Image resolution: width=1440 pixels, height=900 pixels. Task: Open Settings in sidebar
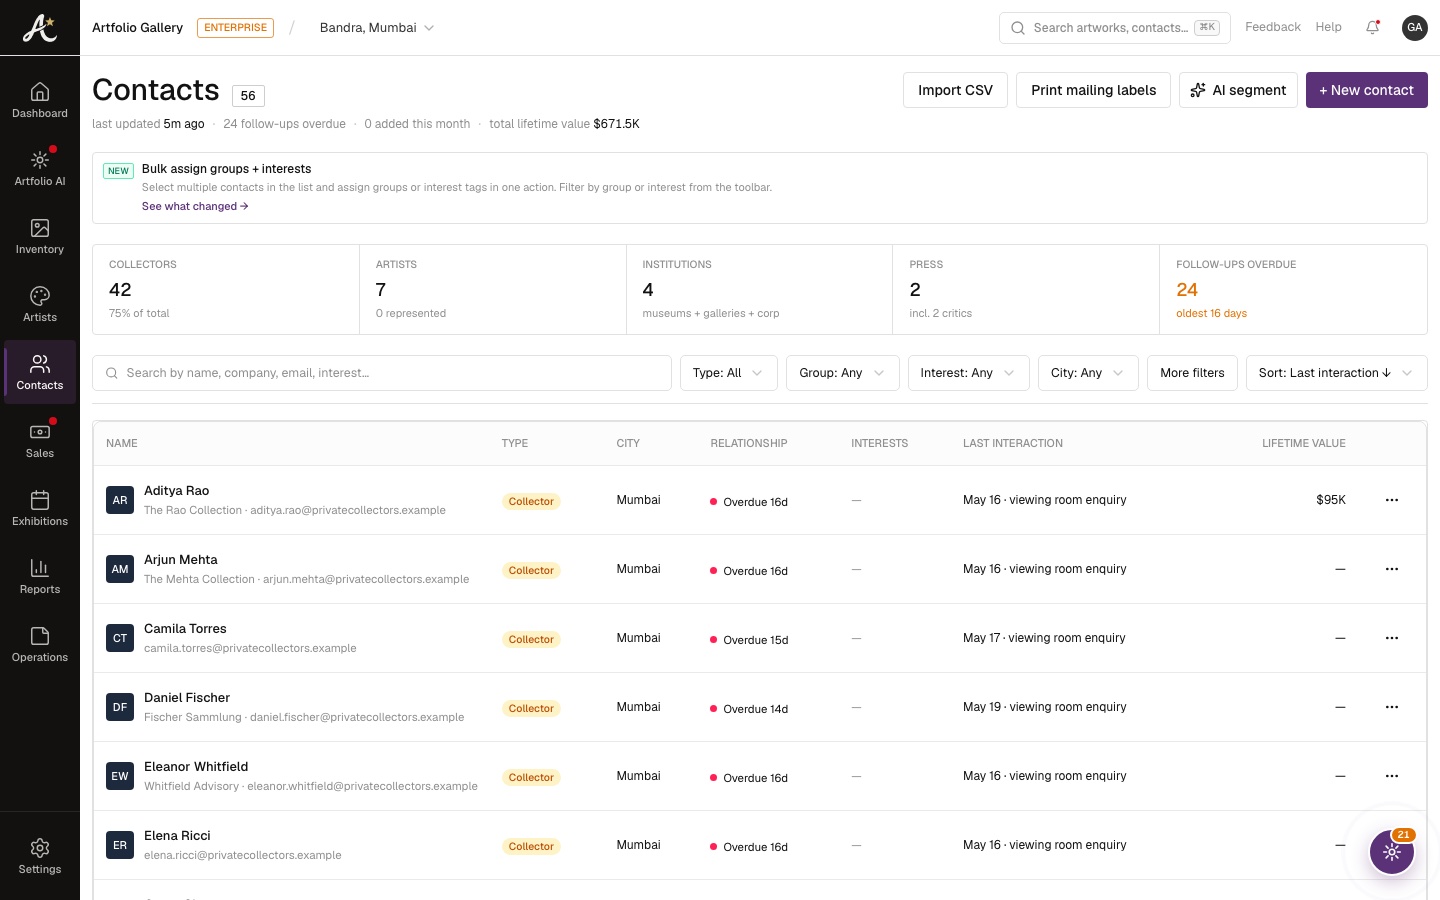40,856
